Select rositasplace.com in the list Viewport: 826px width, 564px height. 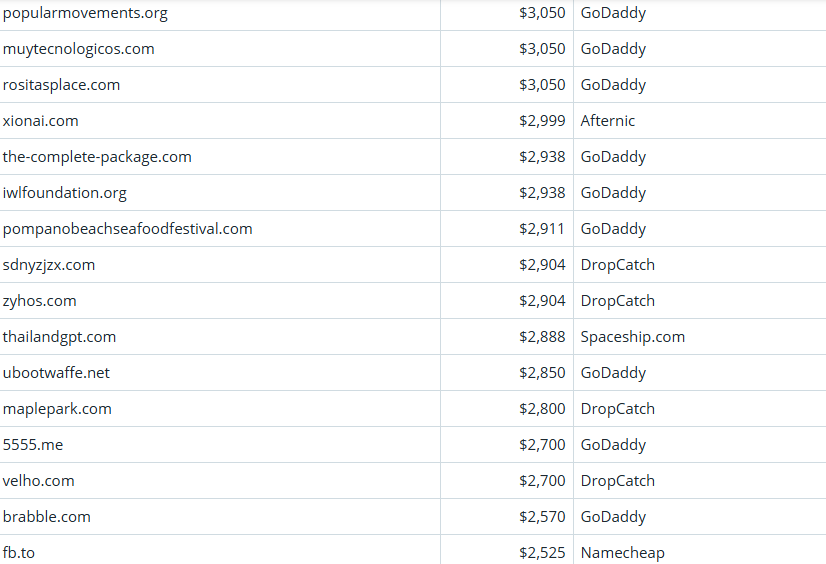(61, 85)
